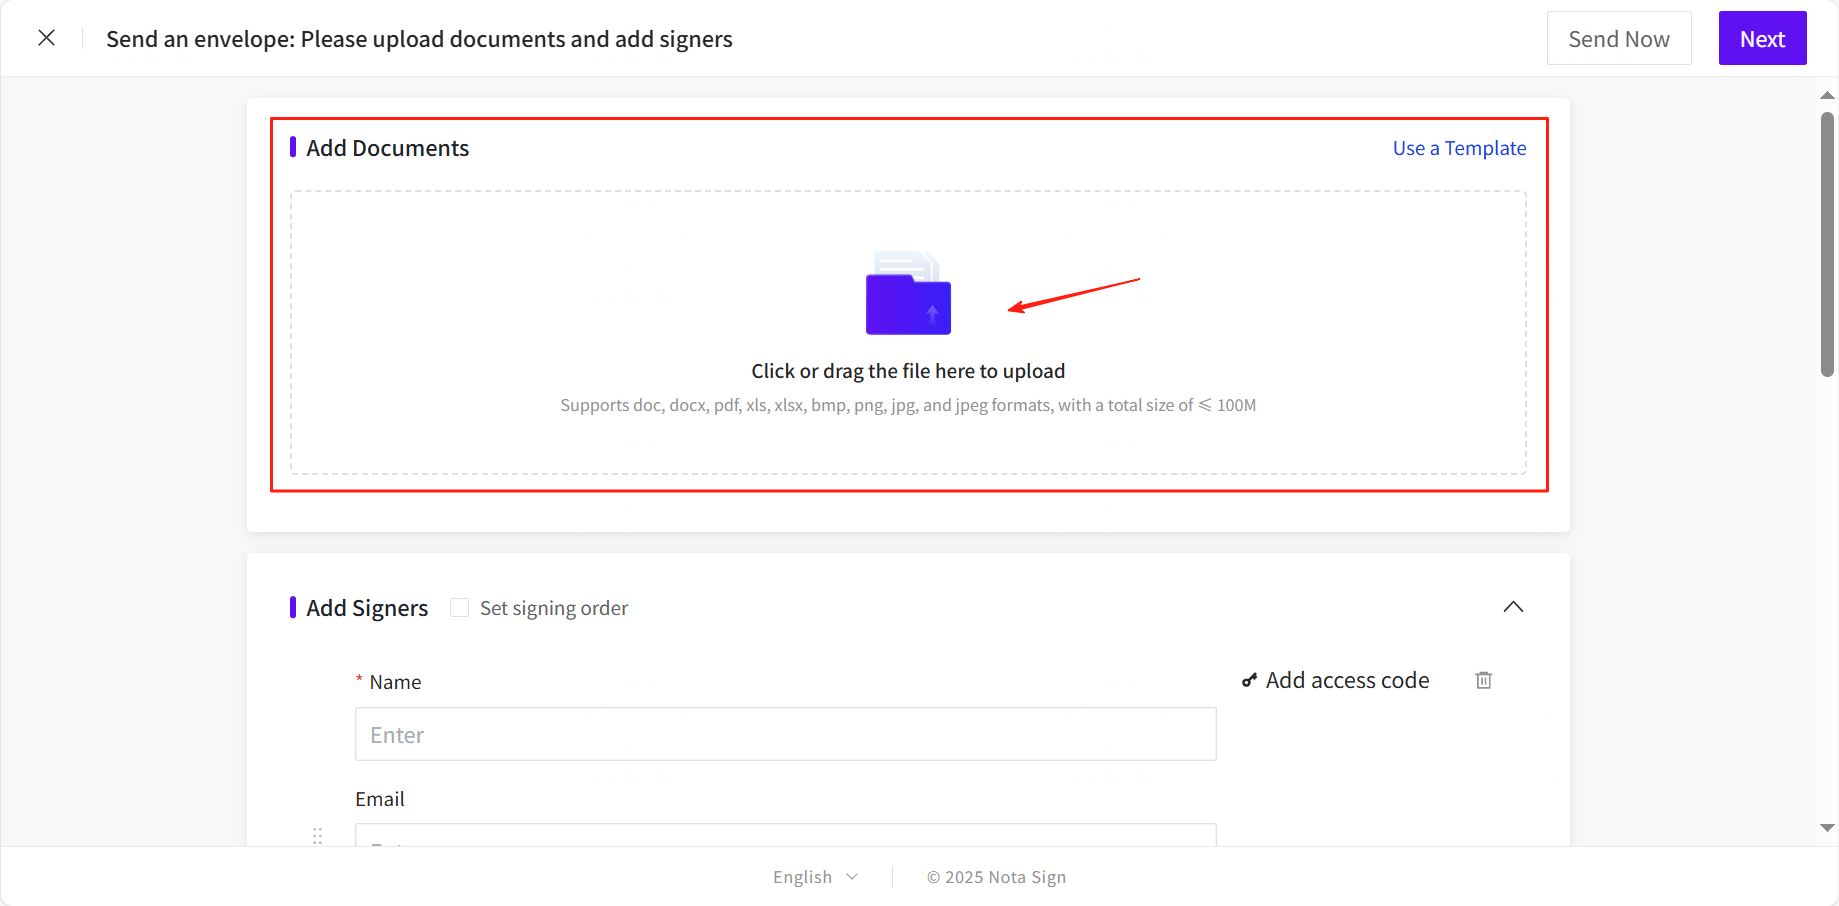Viewport: 1839px width, 906px height.
Task: Collapse the Add Signers section
Action: [1513, 607]
